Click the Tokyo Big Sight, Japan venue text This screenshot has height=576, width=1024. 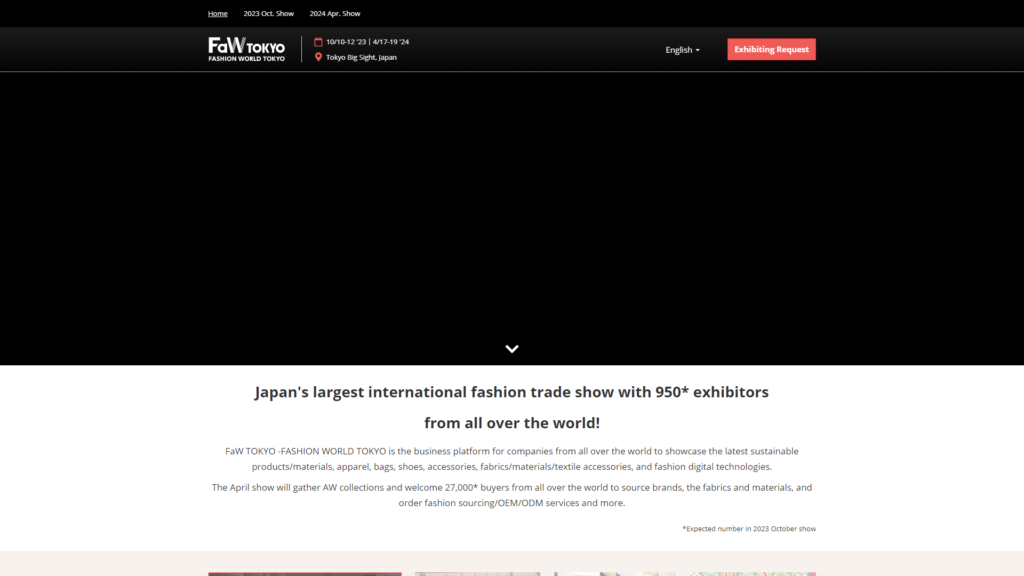(x=361, y=57)
